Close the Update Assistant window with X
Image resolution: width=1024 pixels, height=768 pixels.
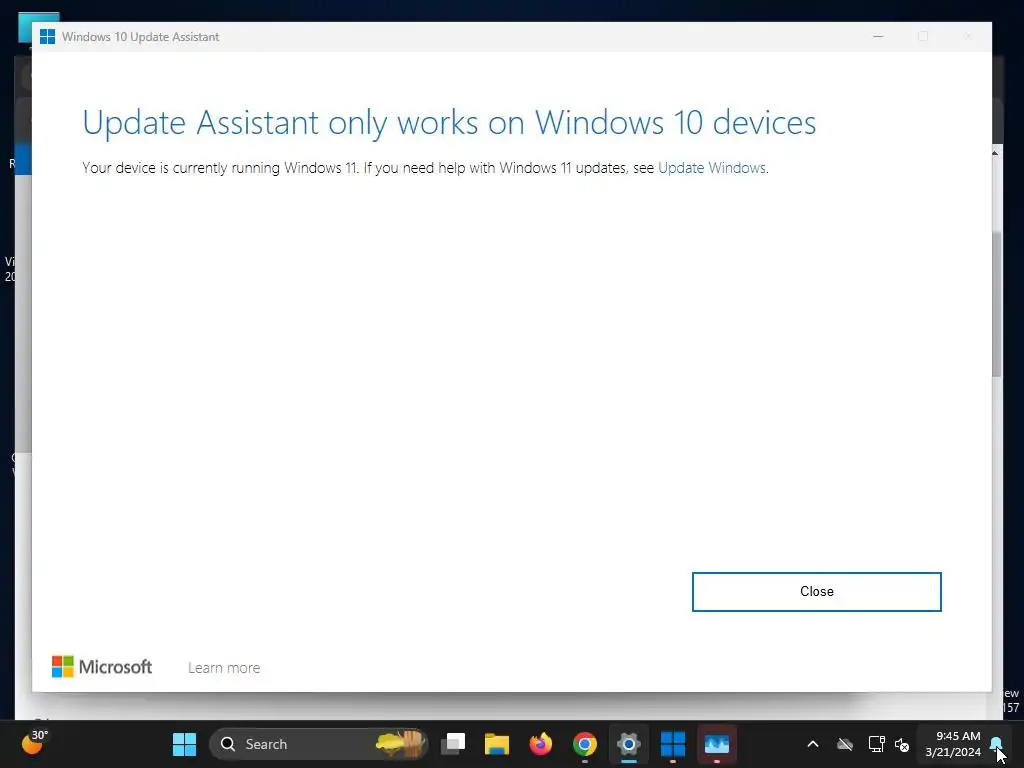click(x=968, y=37)
